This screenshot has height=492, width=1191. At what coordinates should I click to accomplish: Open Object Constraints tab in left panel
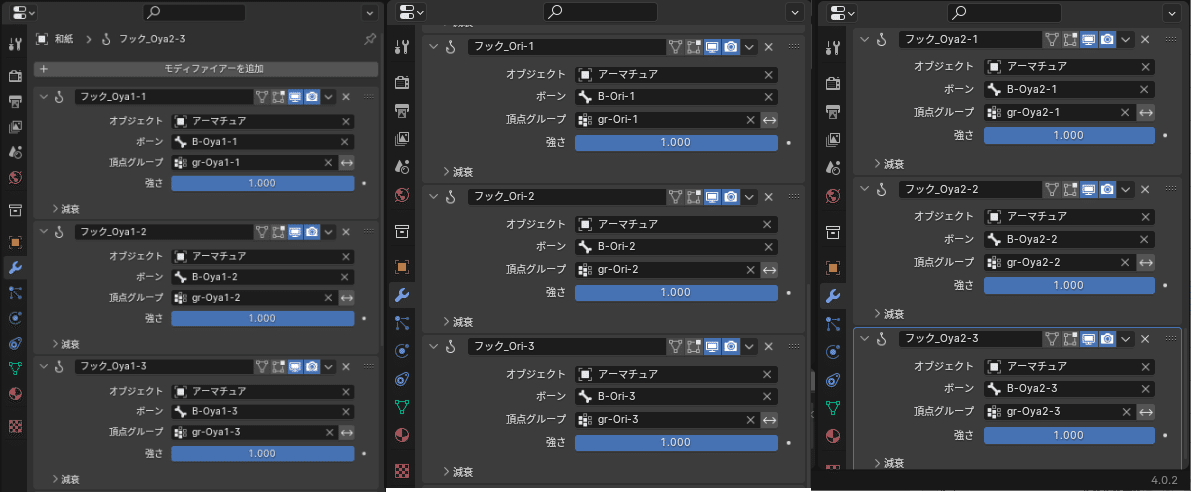15,343
